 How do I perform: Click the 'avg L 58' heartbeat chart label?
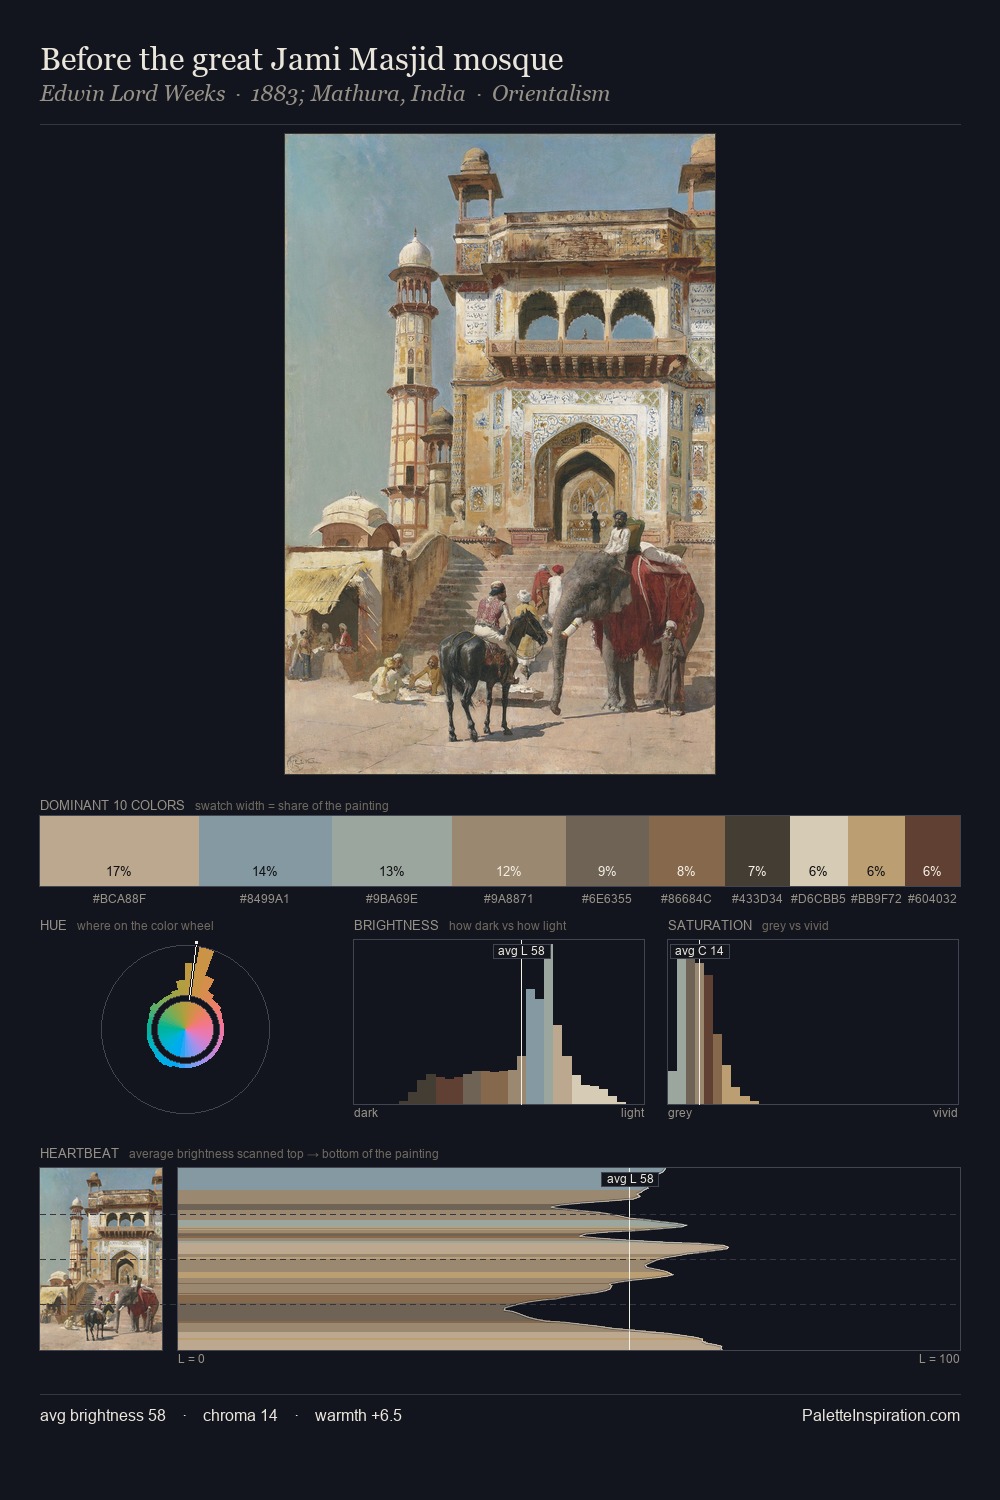pos(630,1179)
